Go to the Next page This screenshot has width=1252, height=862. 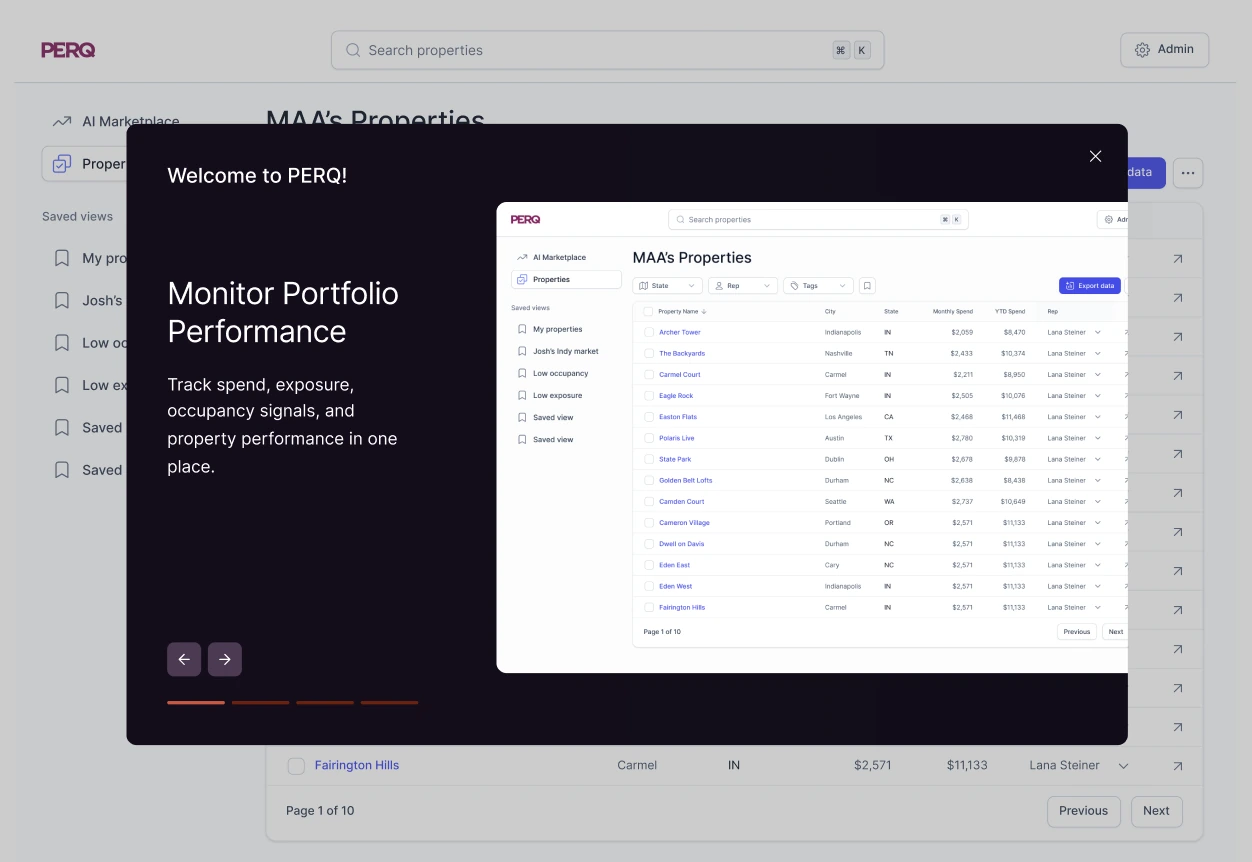1156,811
